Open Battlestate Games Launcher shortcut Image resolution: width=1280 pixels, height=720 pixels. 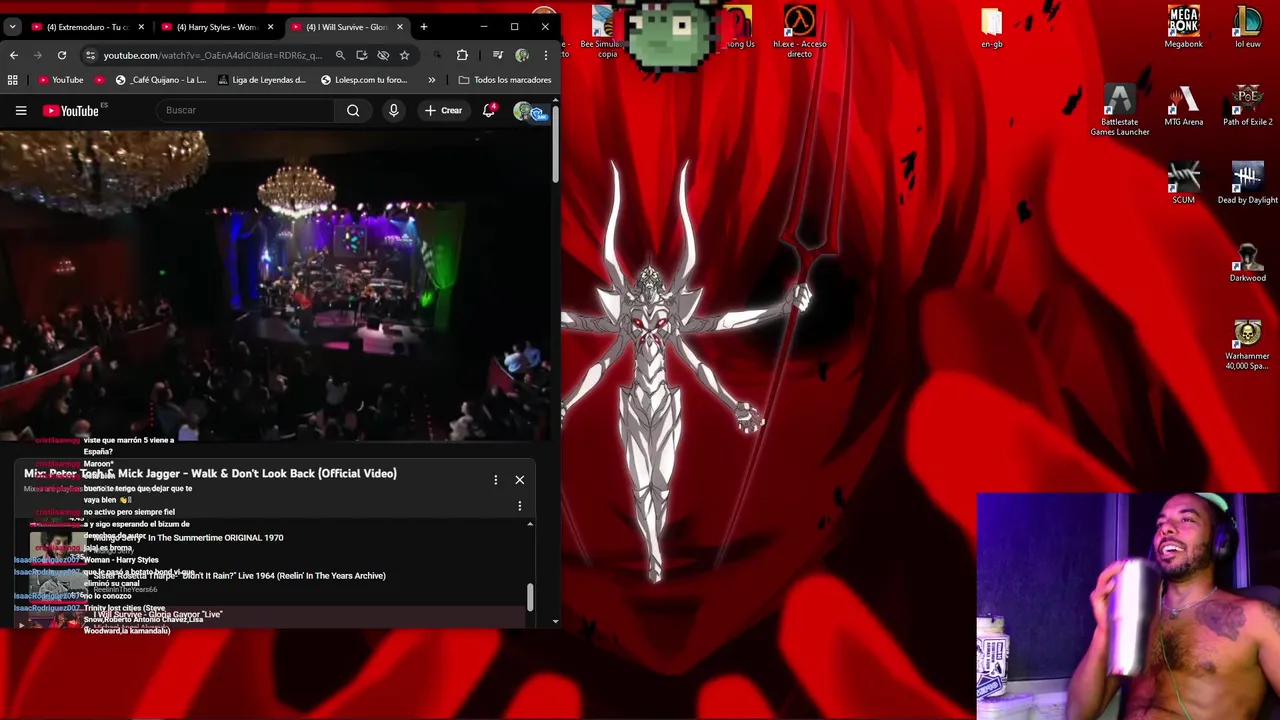coord(1119,110)
